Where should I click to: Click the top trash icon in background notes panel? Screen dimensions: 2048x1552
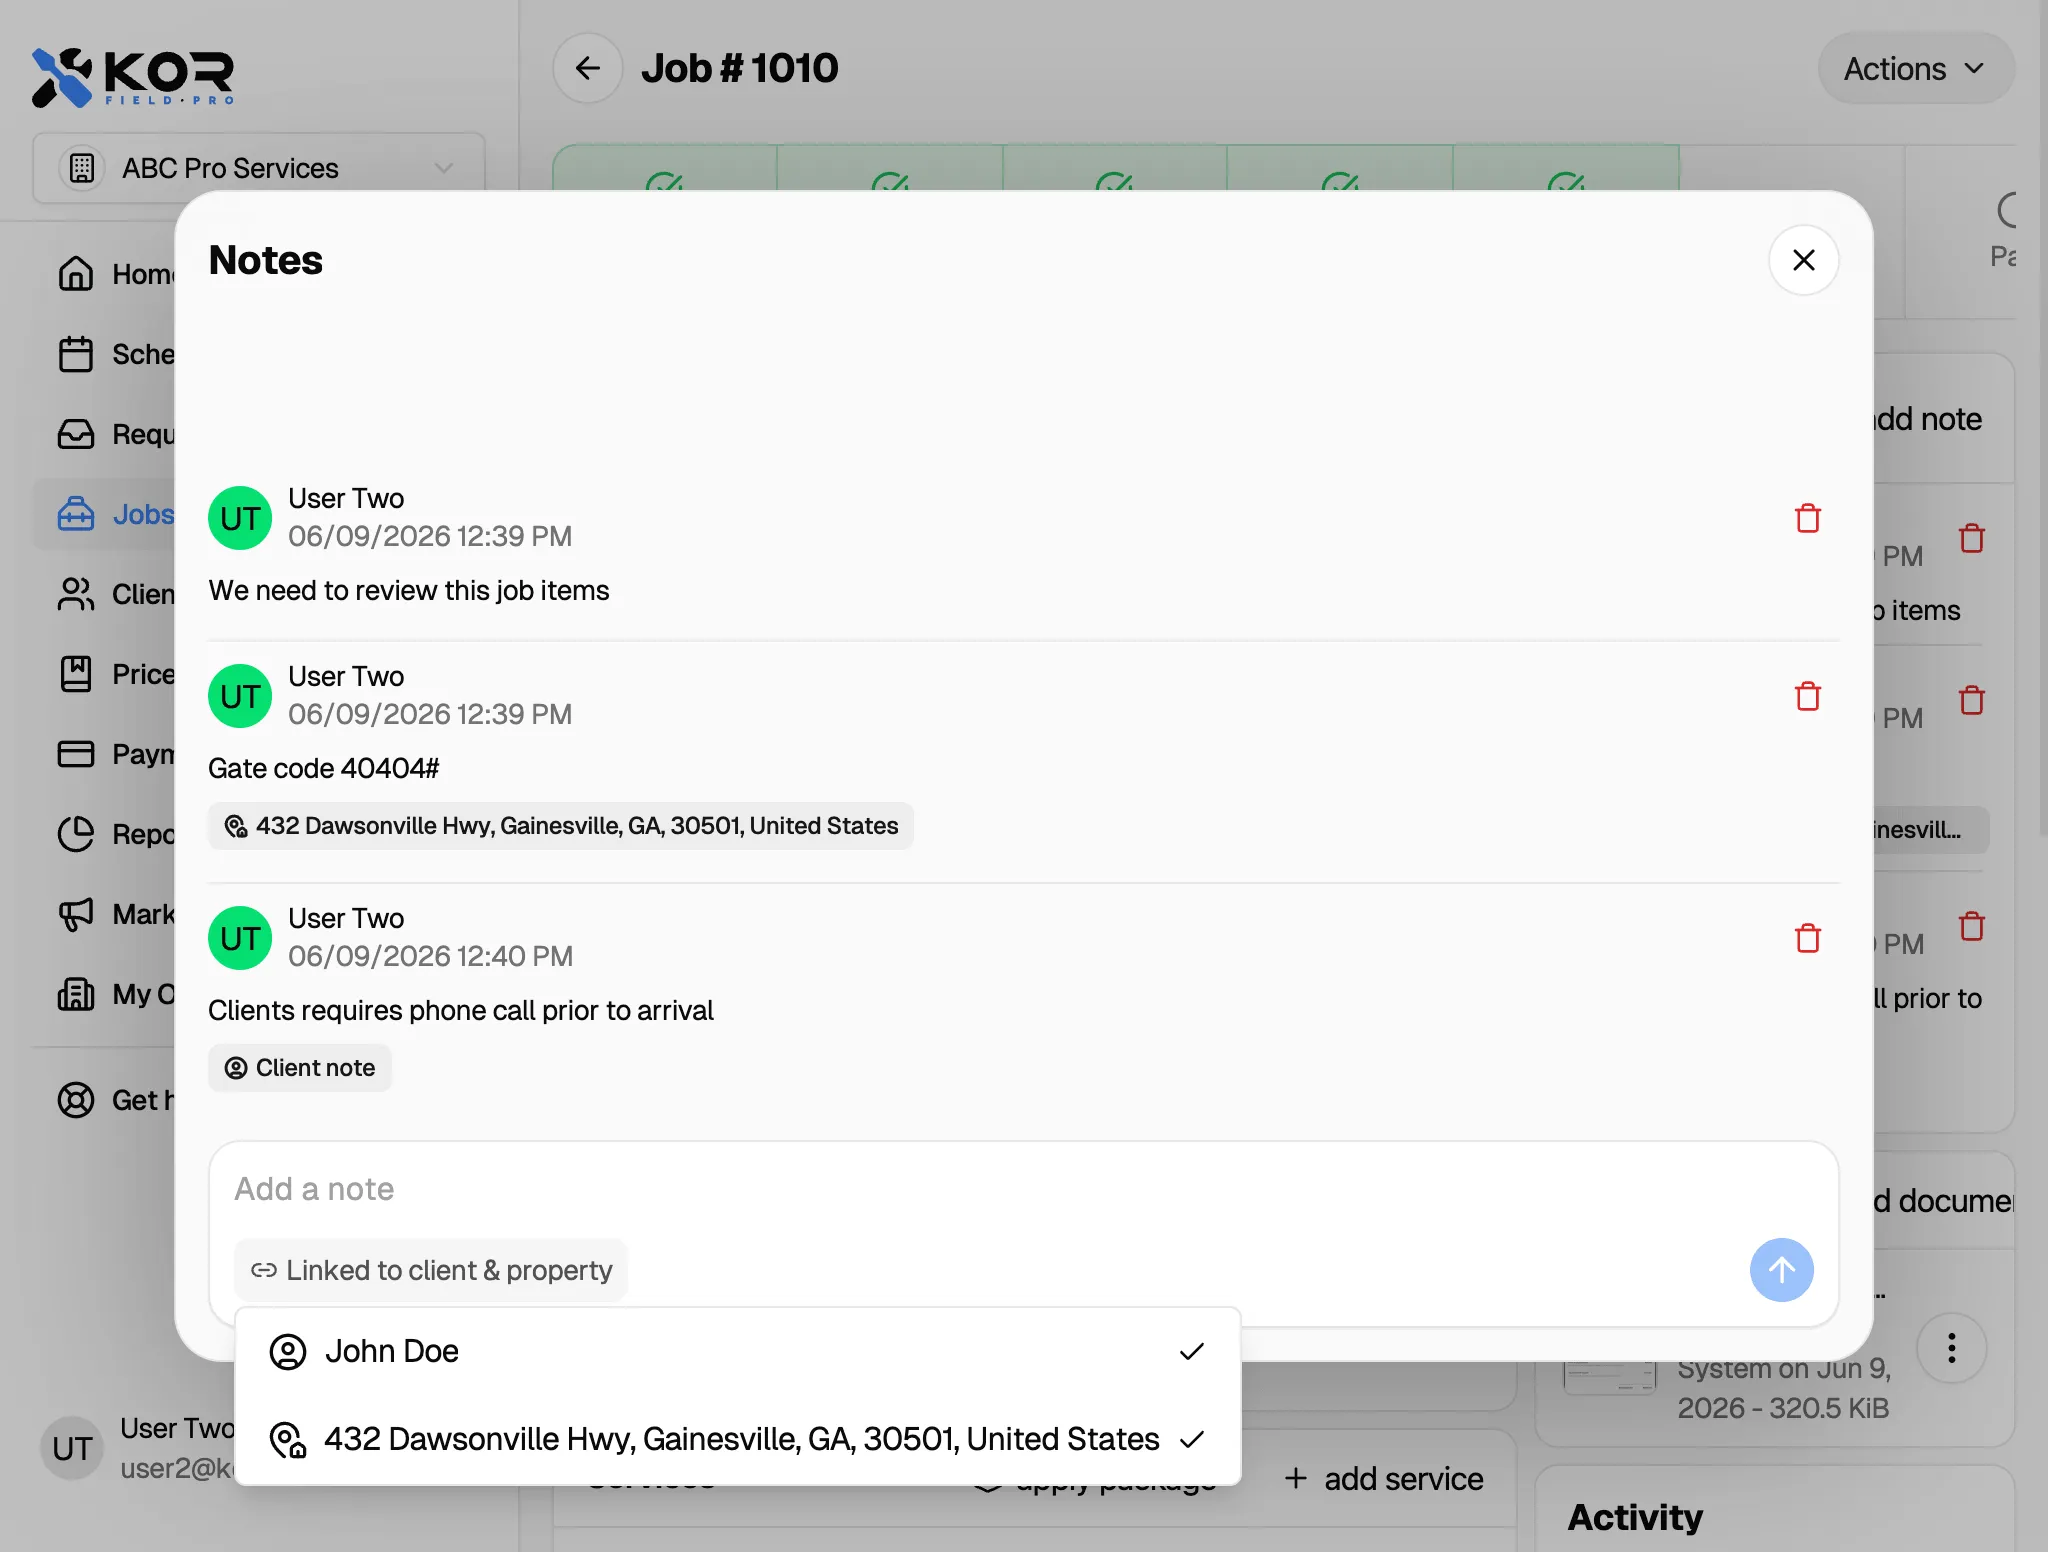(x=1972, y=538)
